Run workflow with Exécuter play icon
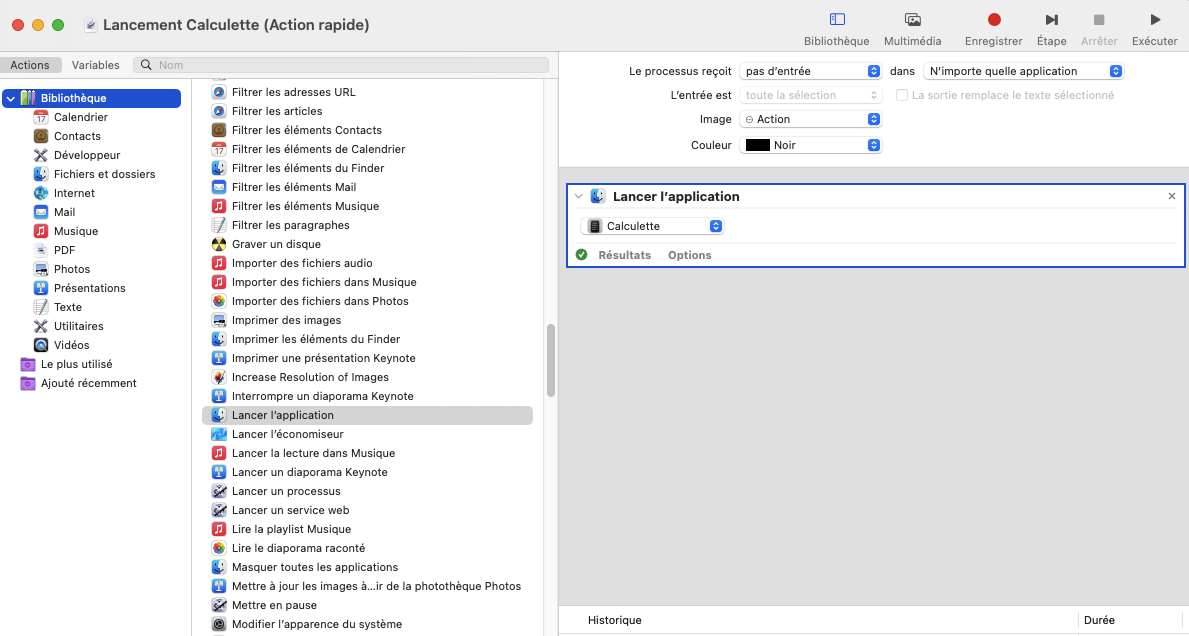The width and height of the screenshot is (1189, 636). [1155, 20]
